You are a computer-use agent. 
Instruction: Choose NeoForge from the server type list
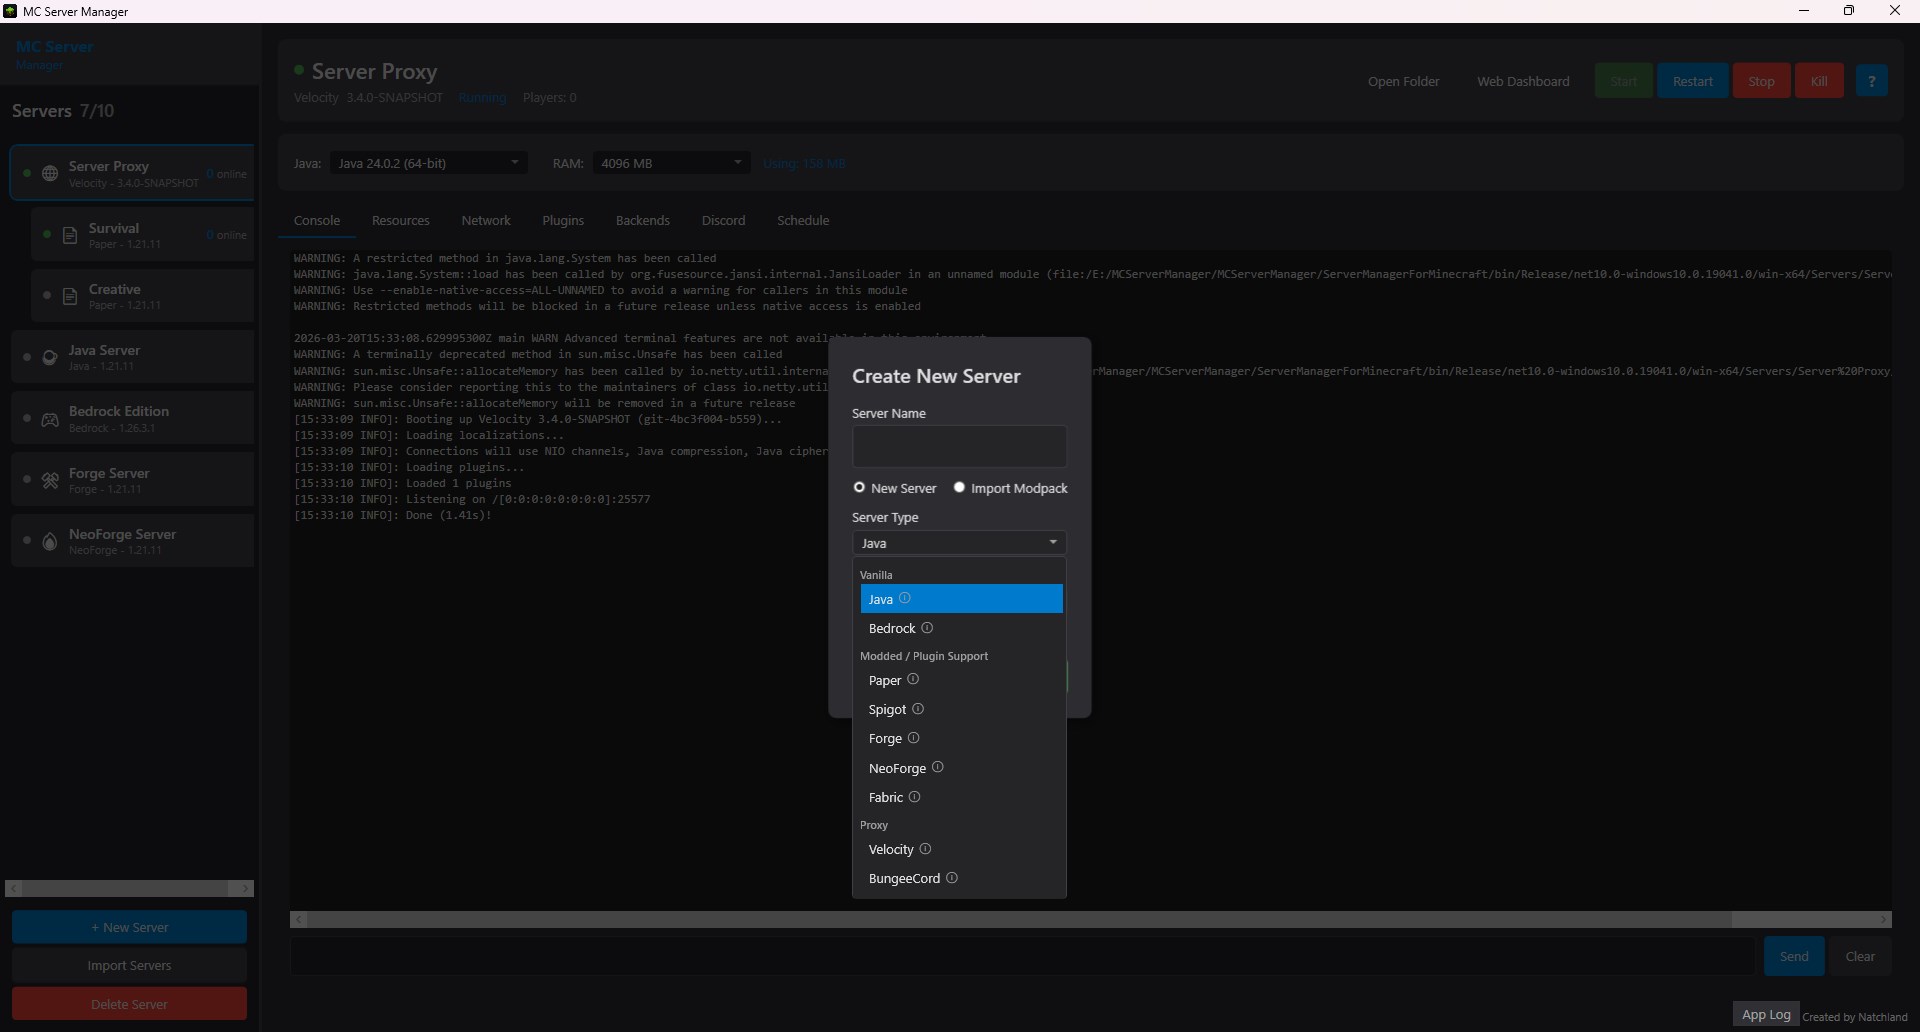(x=961, y=768)
